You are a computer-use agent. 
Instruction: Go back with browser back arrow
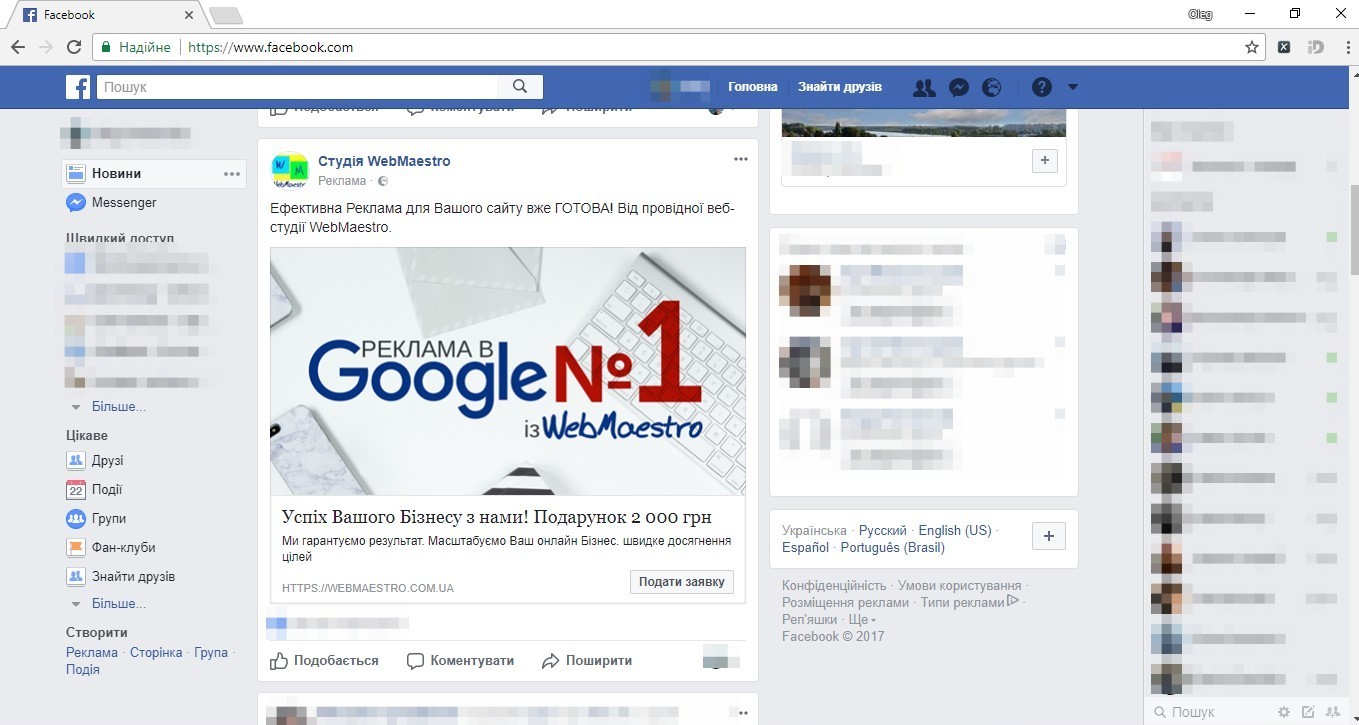[x=18, y=47]
